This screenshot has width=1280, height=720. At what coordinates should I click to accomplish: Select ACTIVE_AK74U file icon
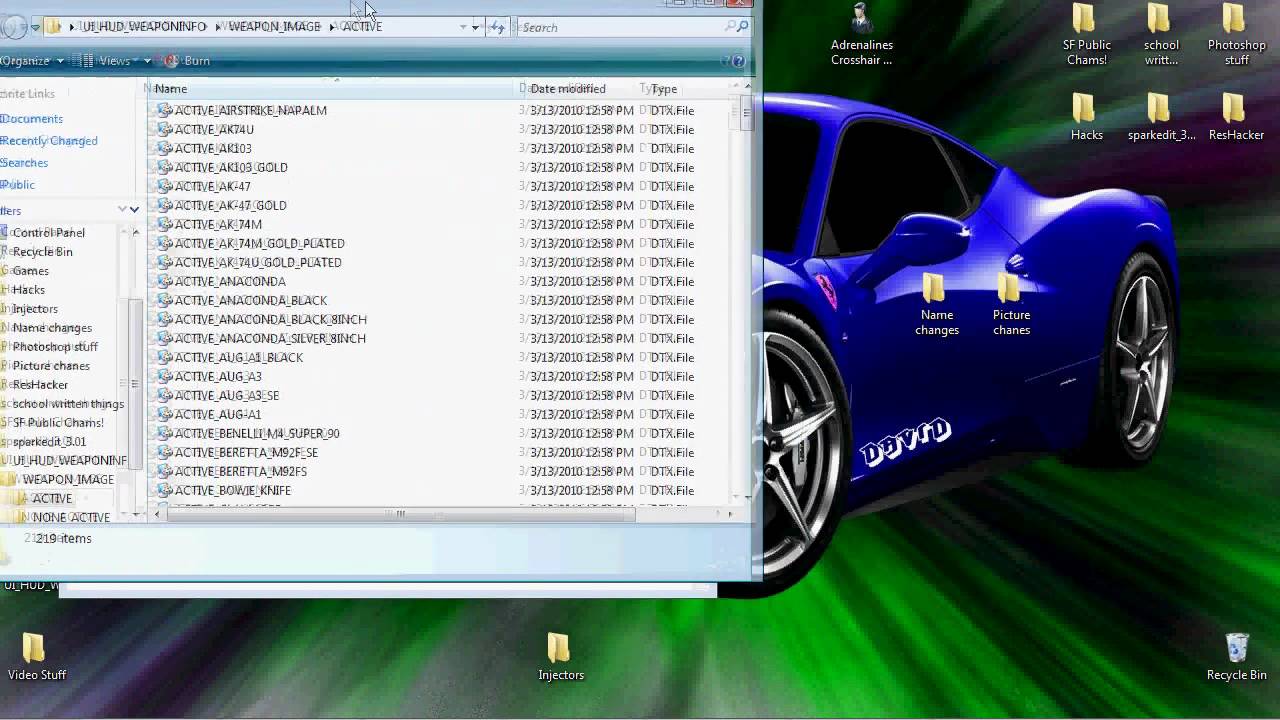(x=164, y=129)
